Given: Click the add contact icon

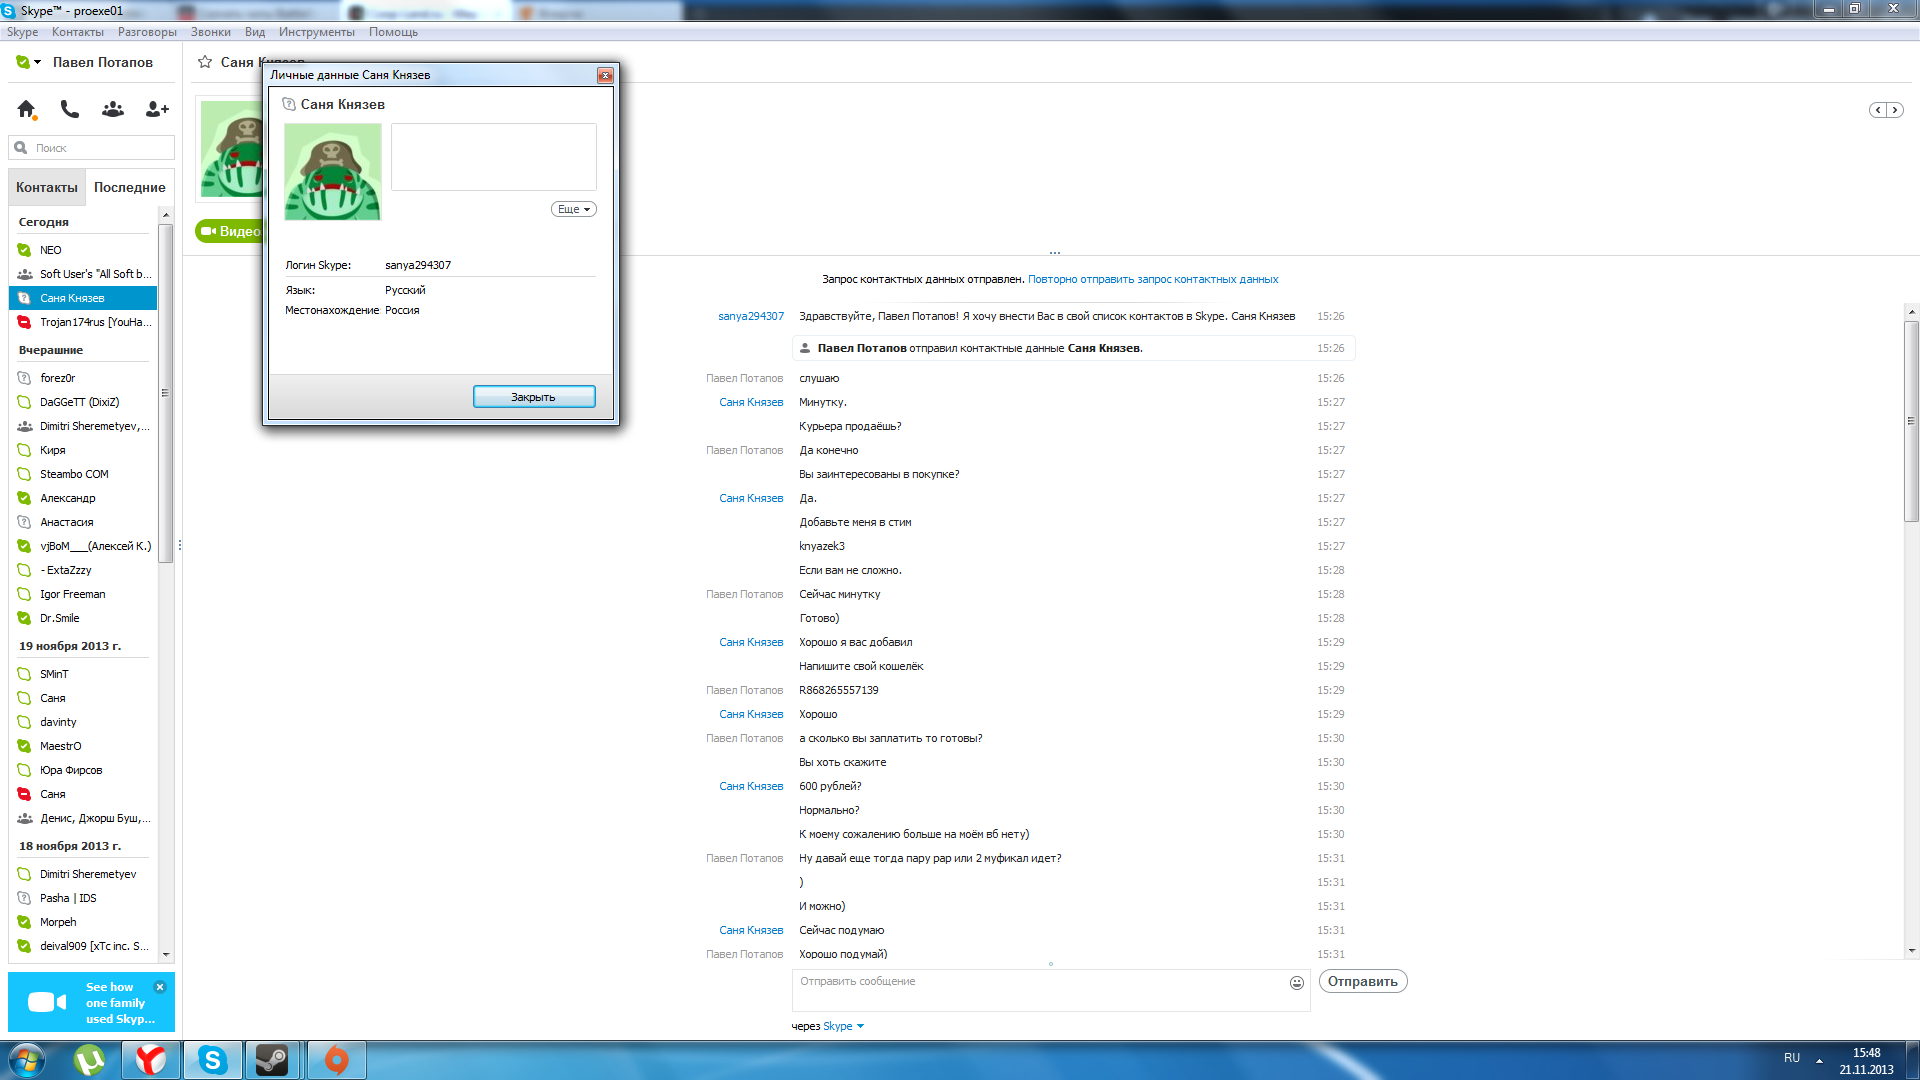Looking at the screenshot, I should tap(157, 109).
